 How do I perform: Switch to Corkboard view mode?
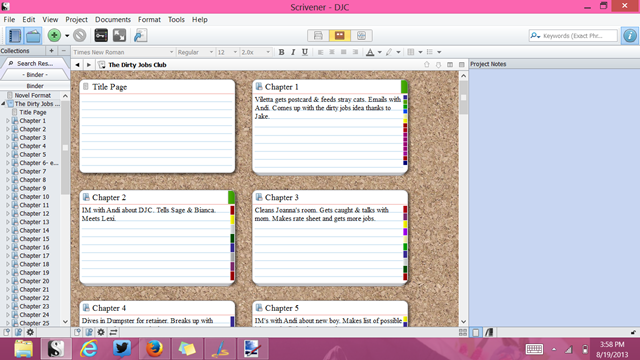pyautogui.click(x=340, y=36)
